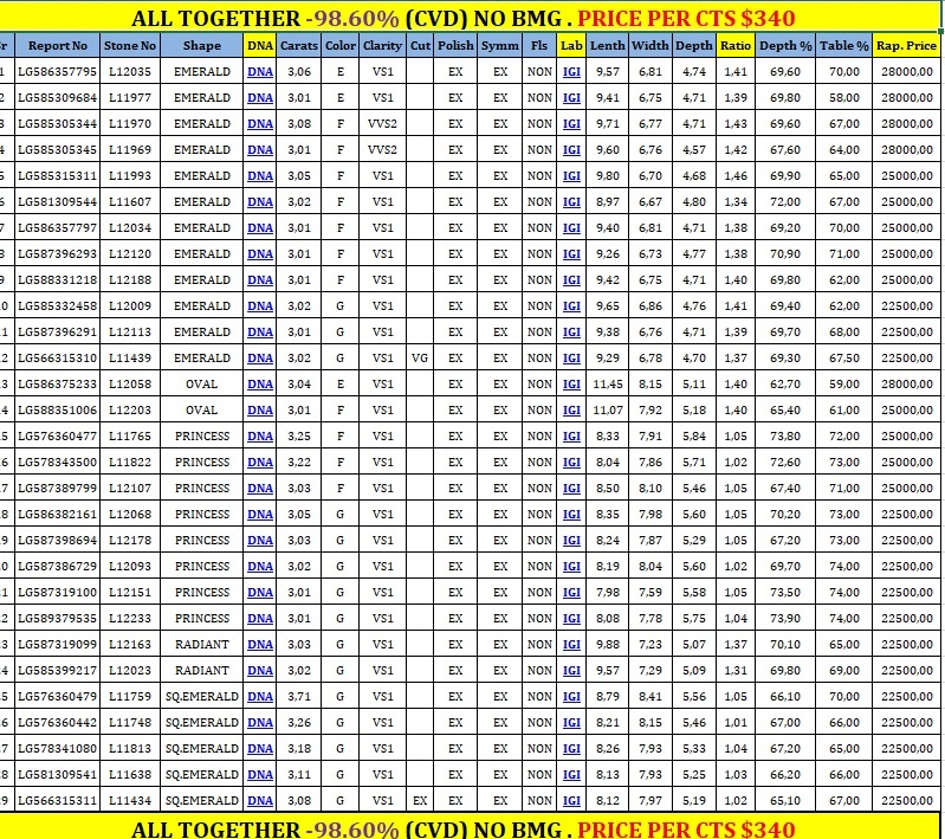
Task: Open the DNA link for radiant stone L12023
Action: pos(260,670)
